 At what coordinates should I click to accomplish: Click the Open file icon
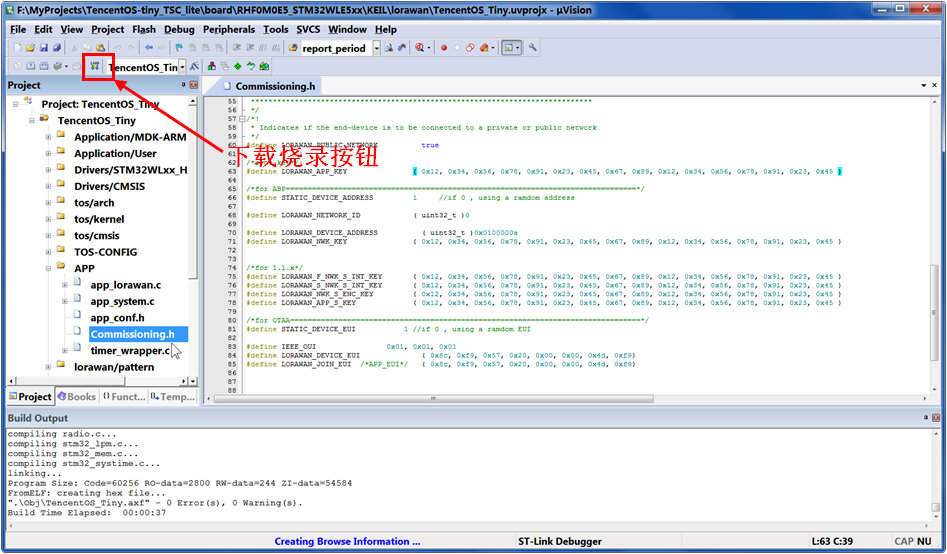(x=30, y=48)
